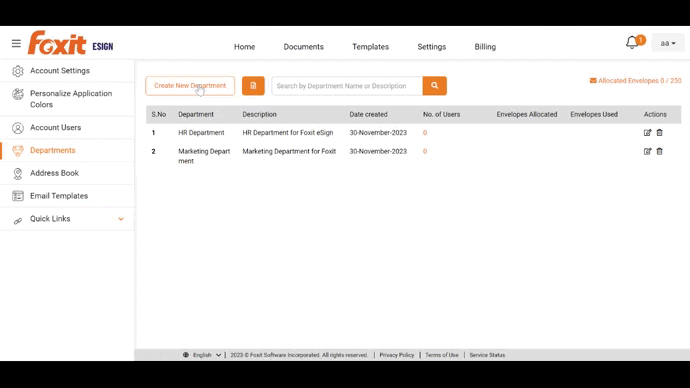Open the hamburger menu icon
The width and height of the screenshot is (690, 388).
(x=16, y=43)
